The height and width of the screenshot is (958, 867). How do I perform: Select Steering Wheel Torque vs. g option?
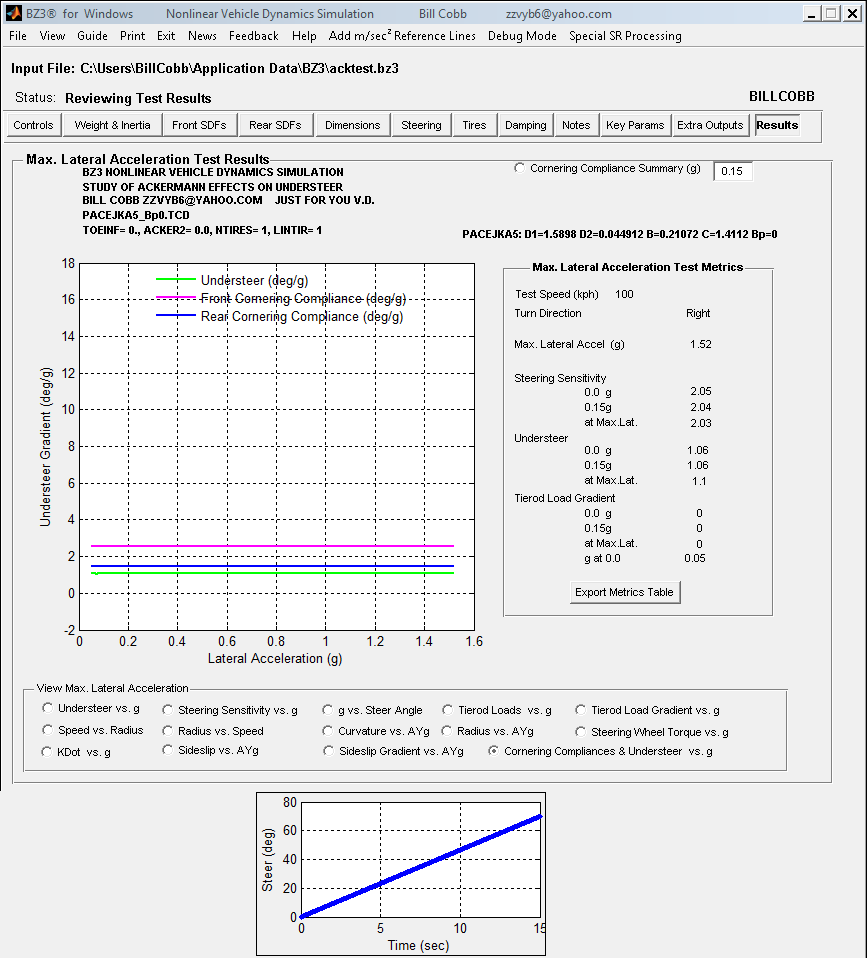pos(580,732)
